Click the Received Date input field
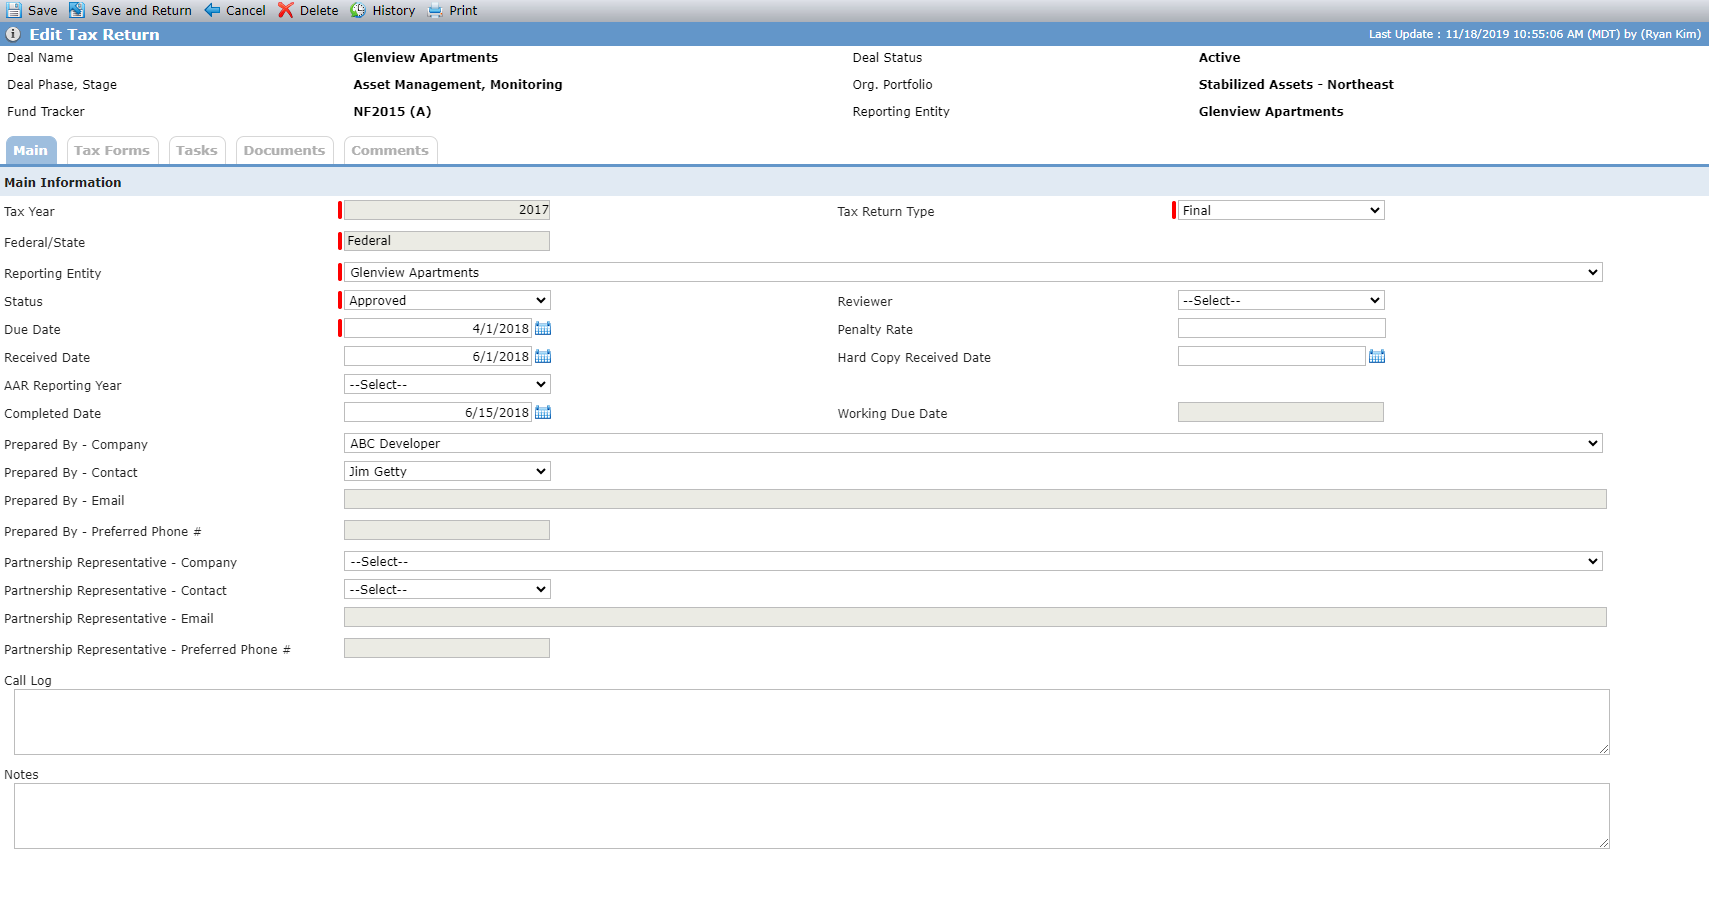Screen dimensions: 1709x901 point(438,356)
